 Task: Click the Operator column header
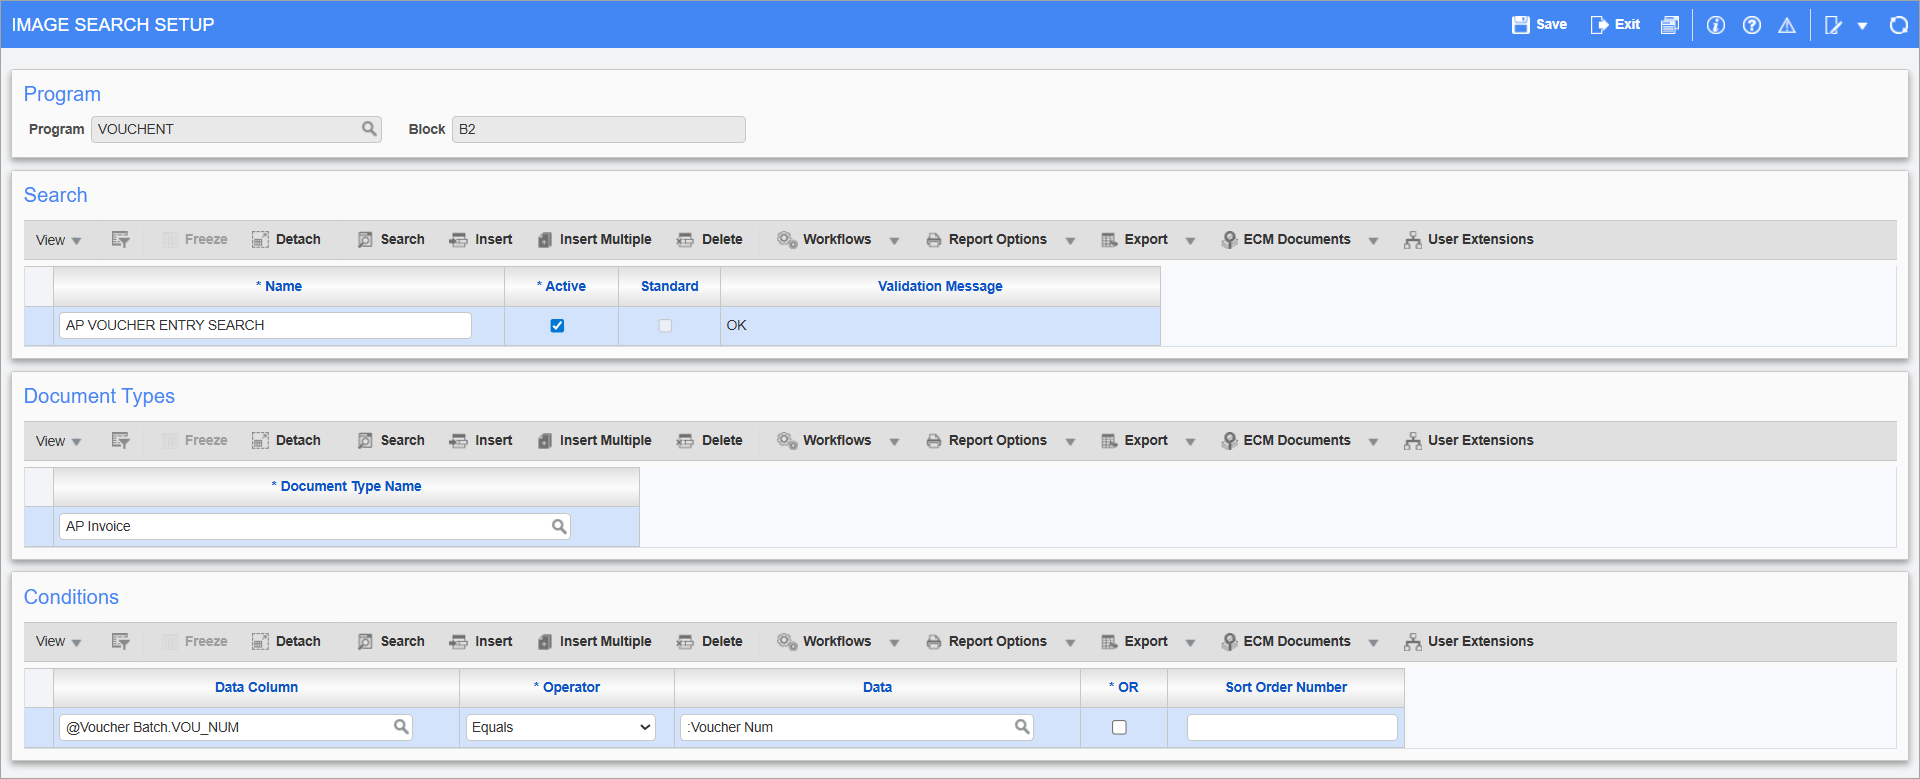[x=567, y=687]
